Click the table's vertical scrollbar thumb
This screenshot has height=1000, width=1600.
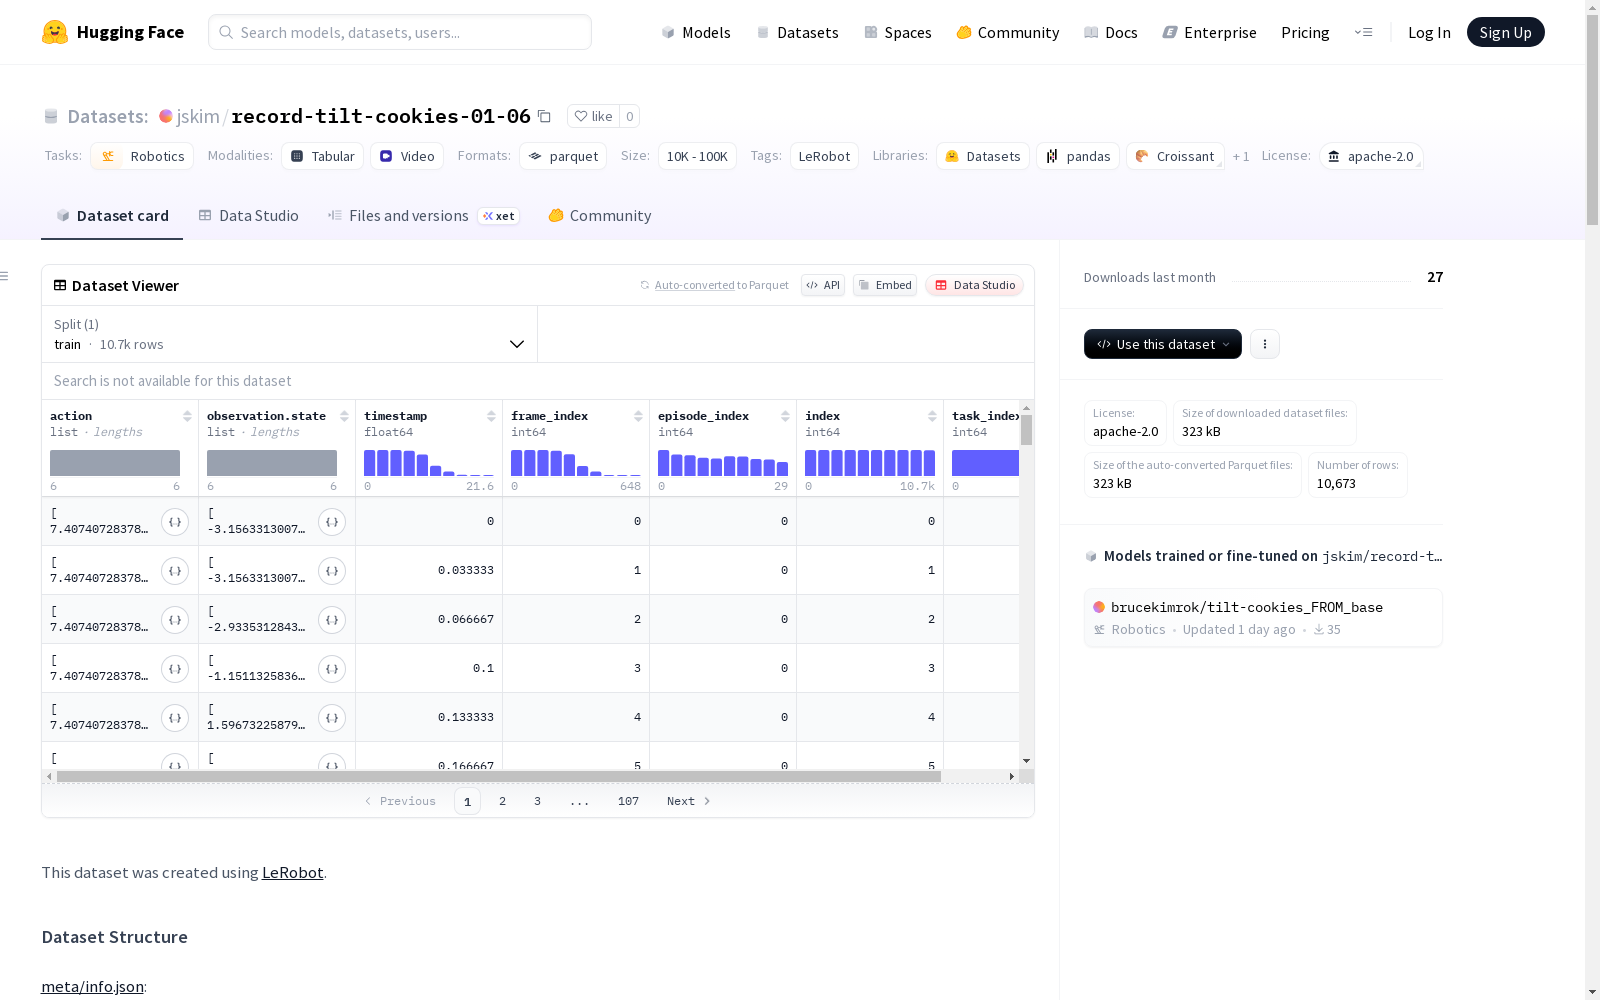(1026, 430)
